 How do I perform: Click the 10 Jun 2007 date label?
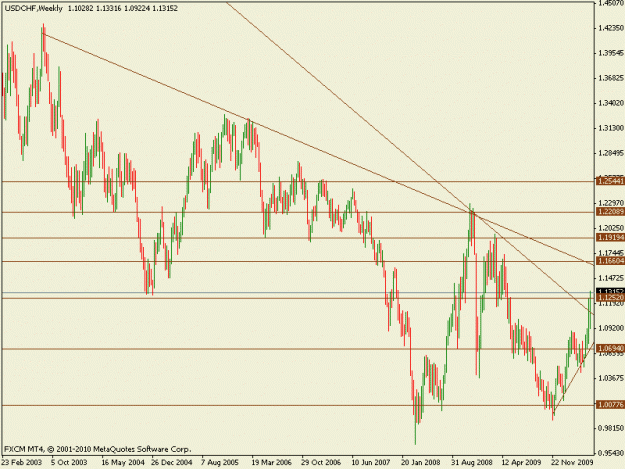tap(371, 463)
